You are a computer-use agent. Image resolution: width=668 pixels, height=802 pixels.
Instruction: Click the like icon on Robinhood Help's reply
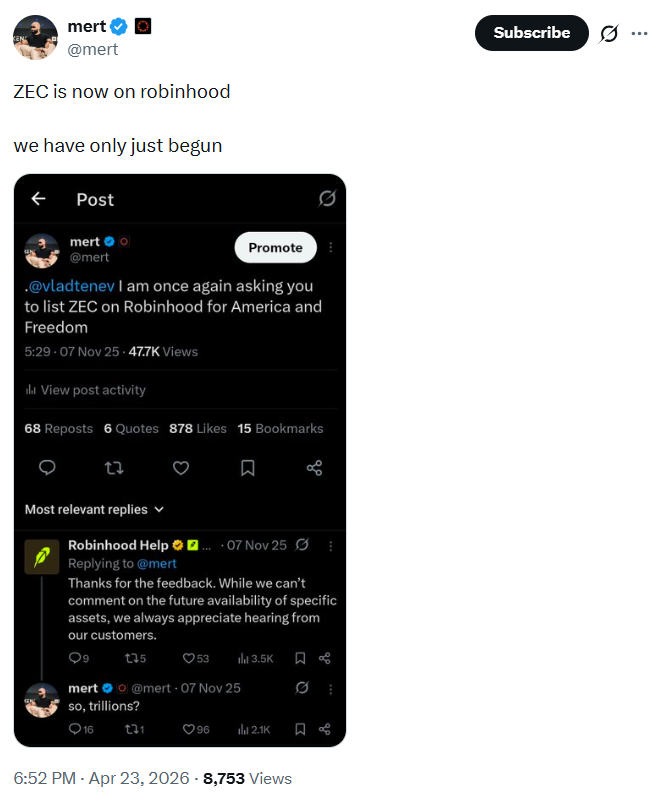tap(190, 658)
